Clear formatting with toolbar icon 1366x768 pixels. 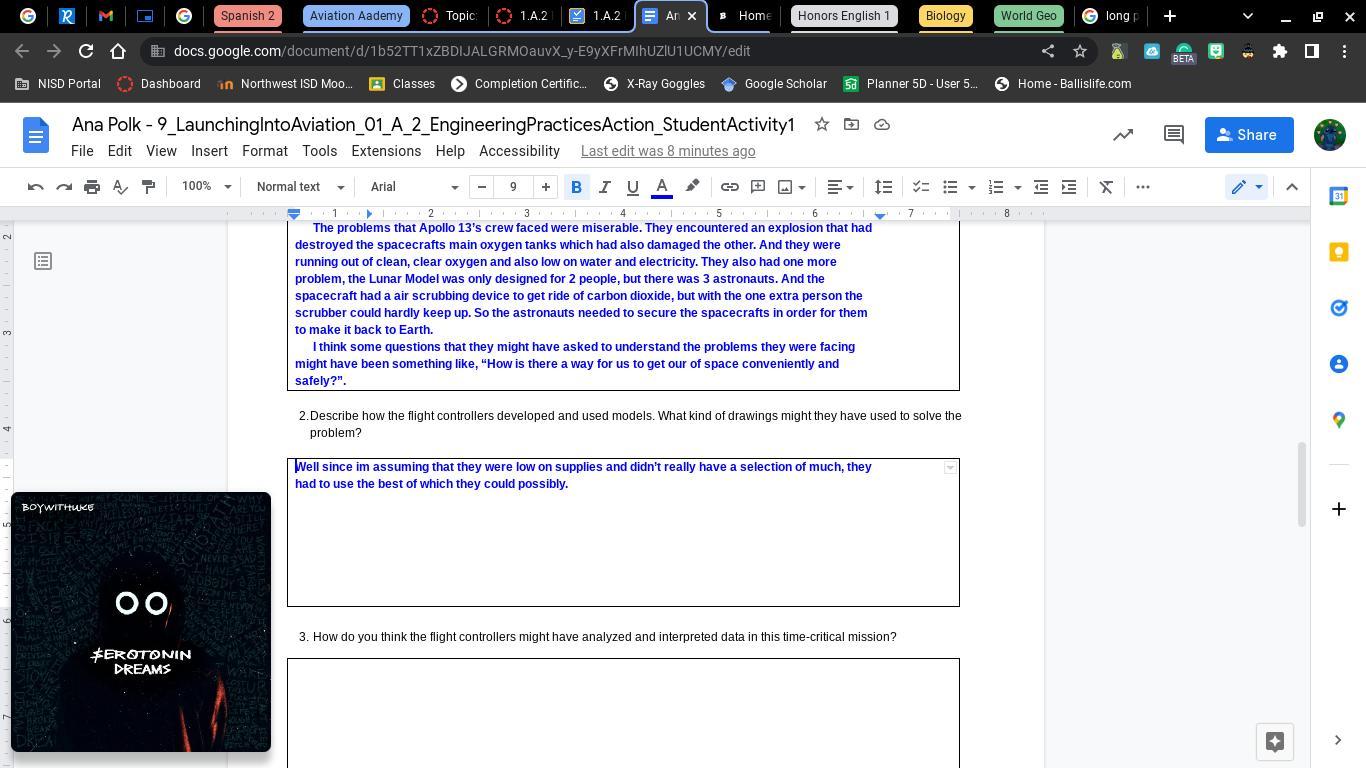[1106, 187]
